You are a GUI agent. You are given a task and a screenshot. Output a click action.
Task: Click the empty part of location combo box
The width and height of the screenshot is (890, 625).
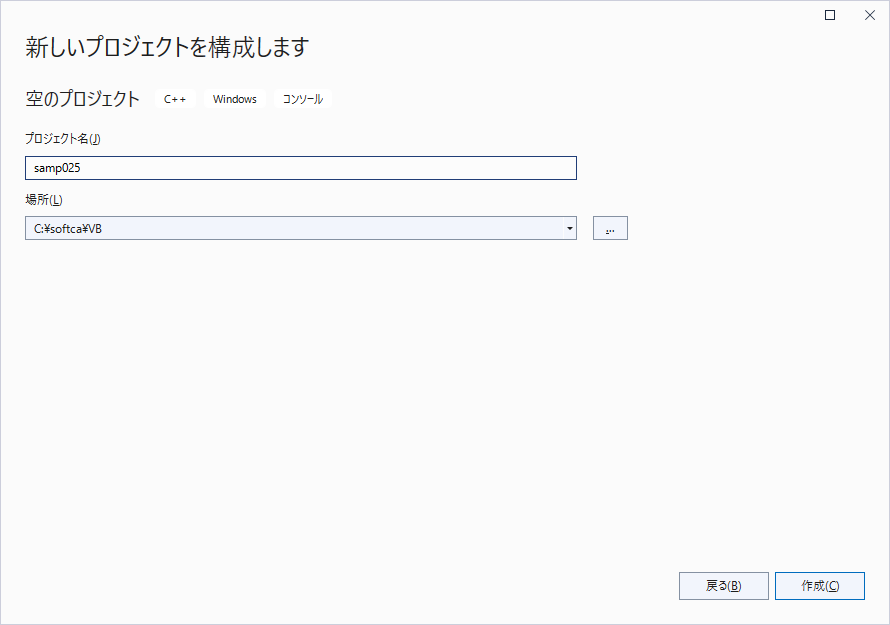[350, 228]
